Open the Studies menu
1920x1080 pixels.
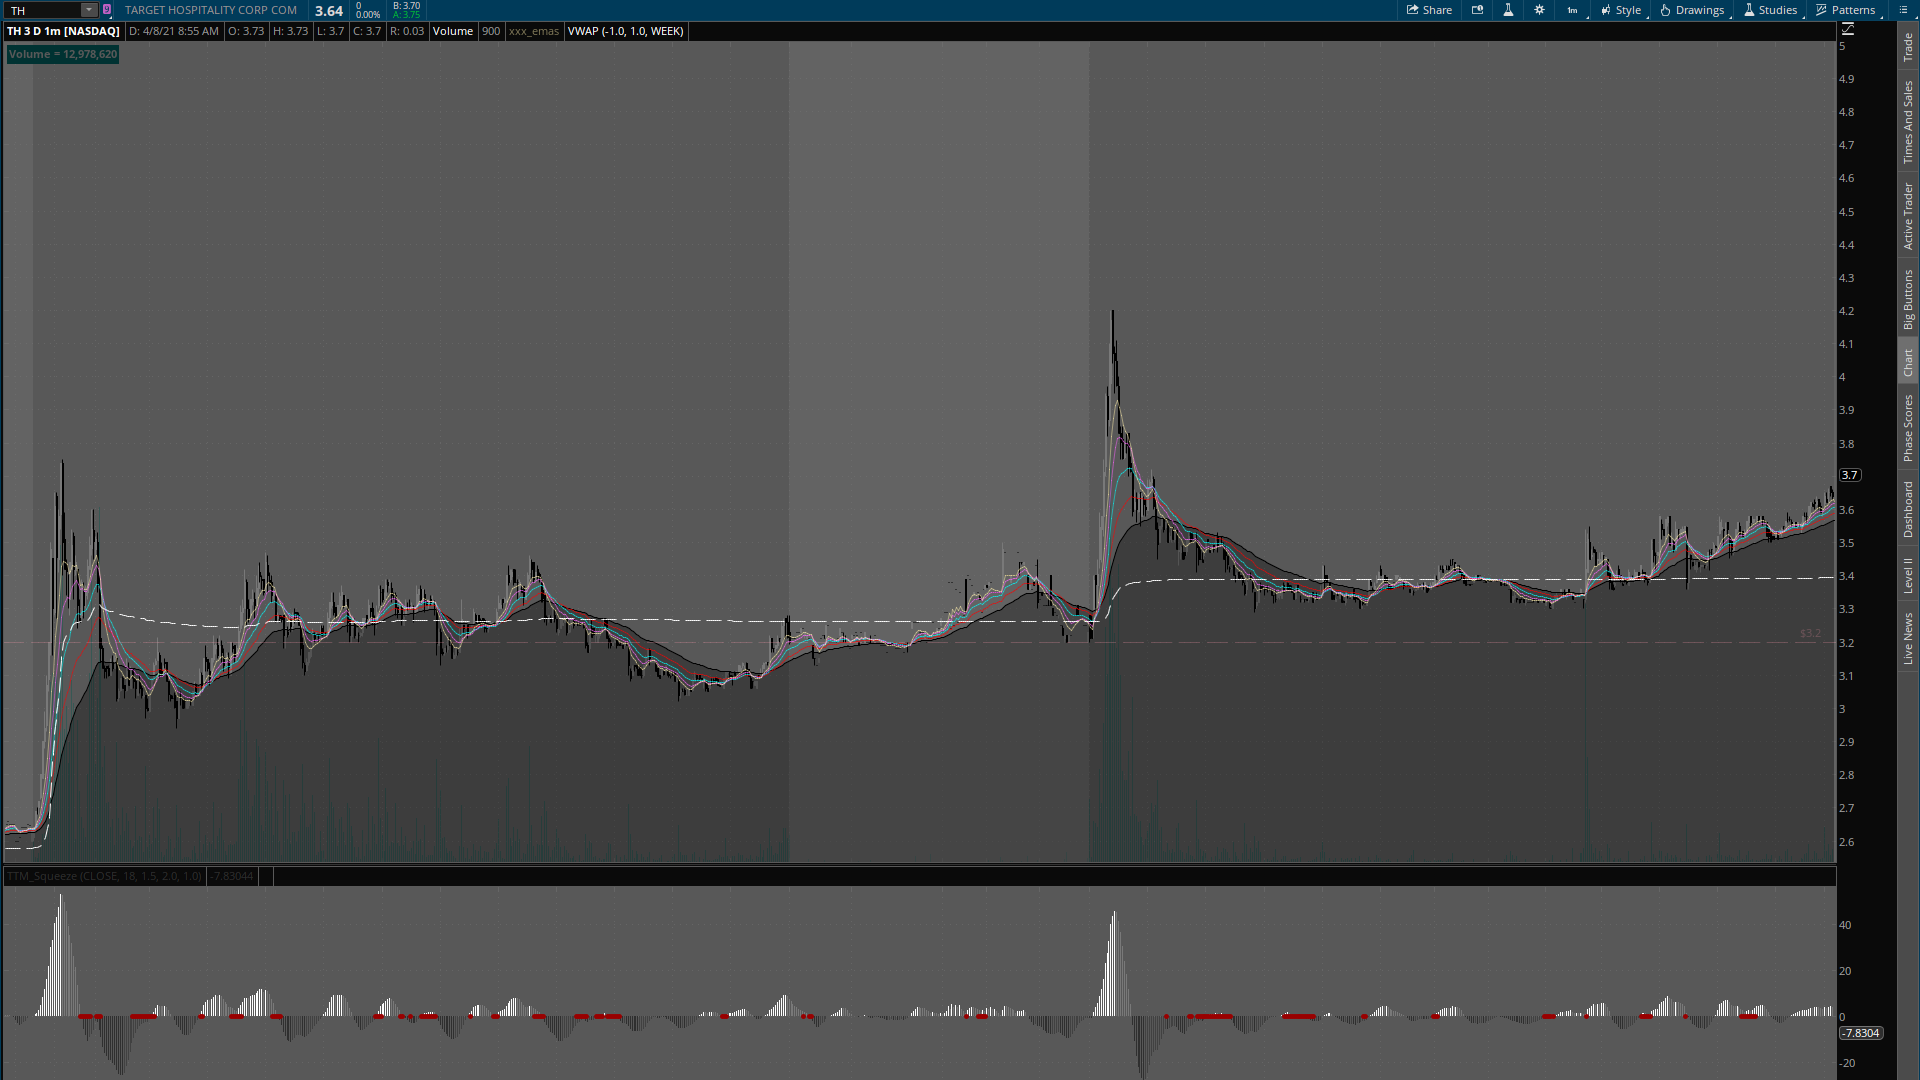click(1770, 10)
